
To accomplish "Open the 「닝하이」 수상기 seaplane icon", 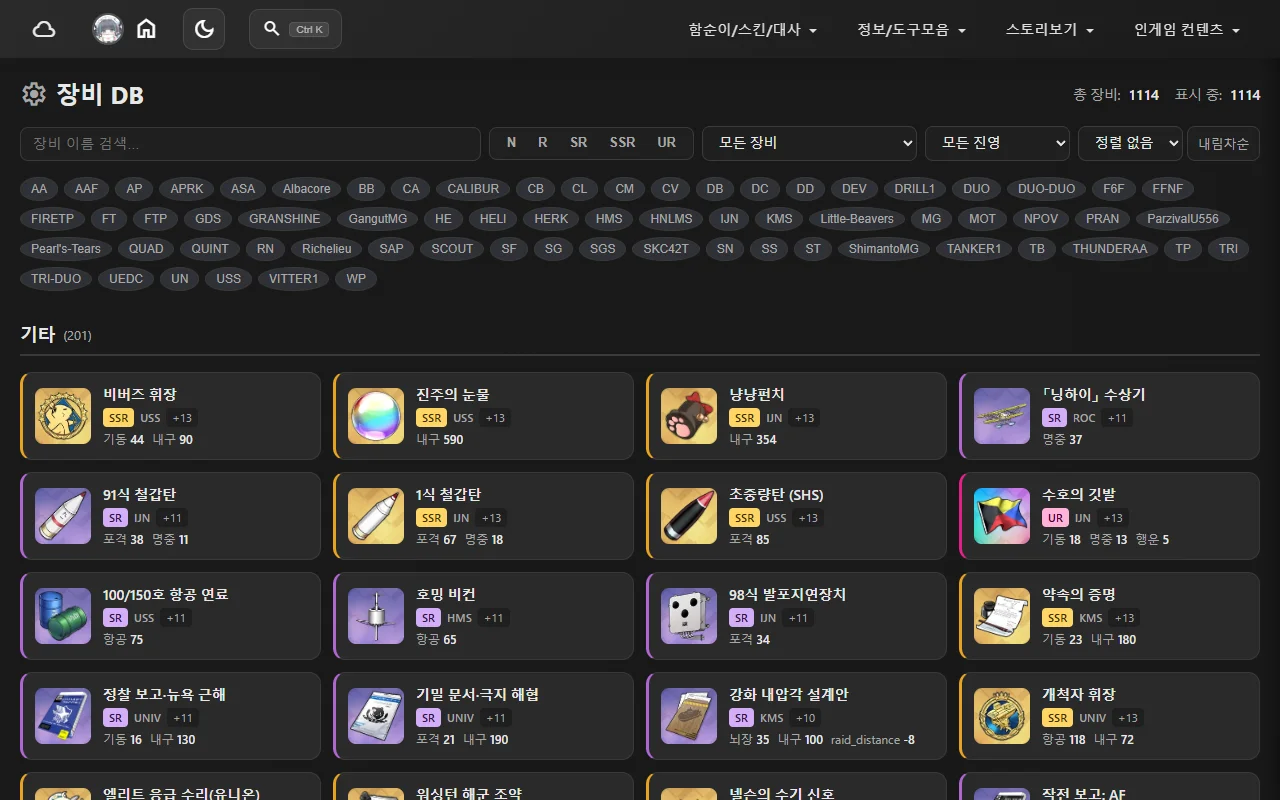I will pos(1002,416).
